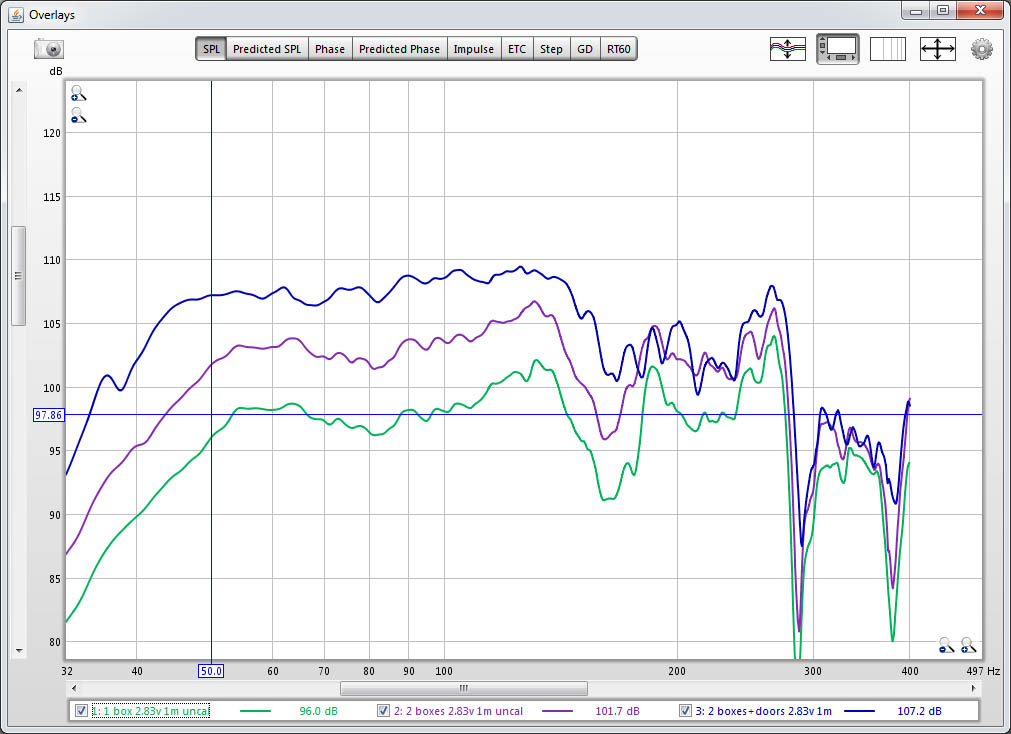1011x734 pixels.
Task: Click the 96.0 dB trace value
Action: 319,711
